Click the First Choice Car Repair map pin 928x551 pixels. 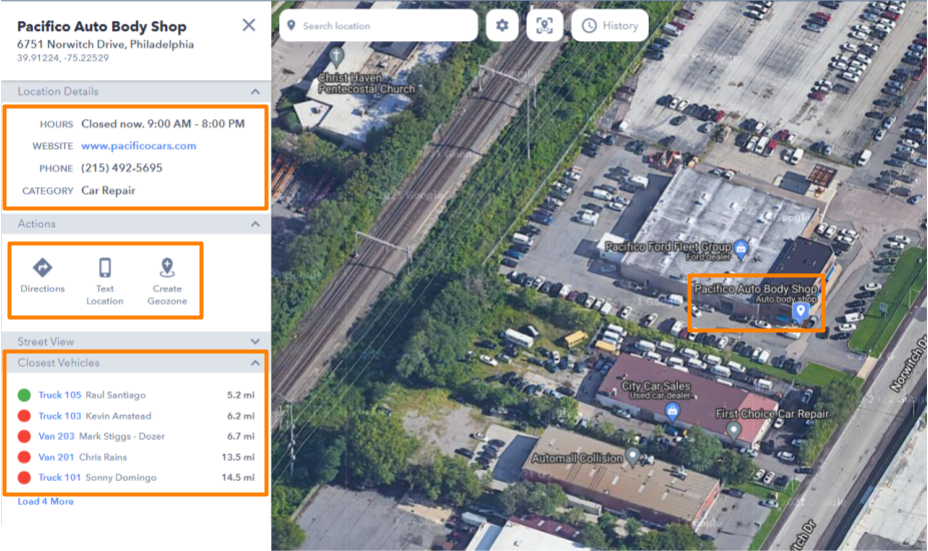(733, 431)
